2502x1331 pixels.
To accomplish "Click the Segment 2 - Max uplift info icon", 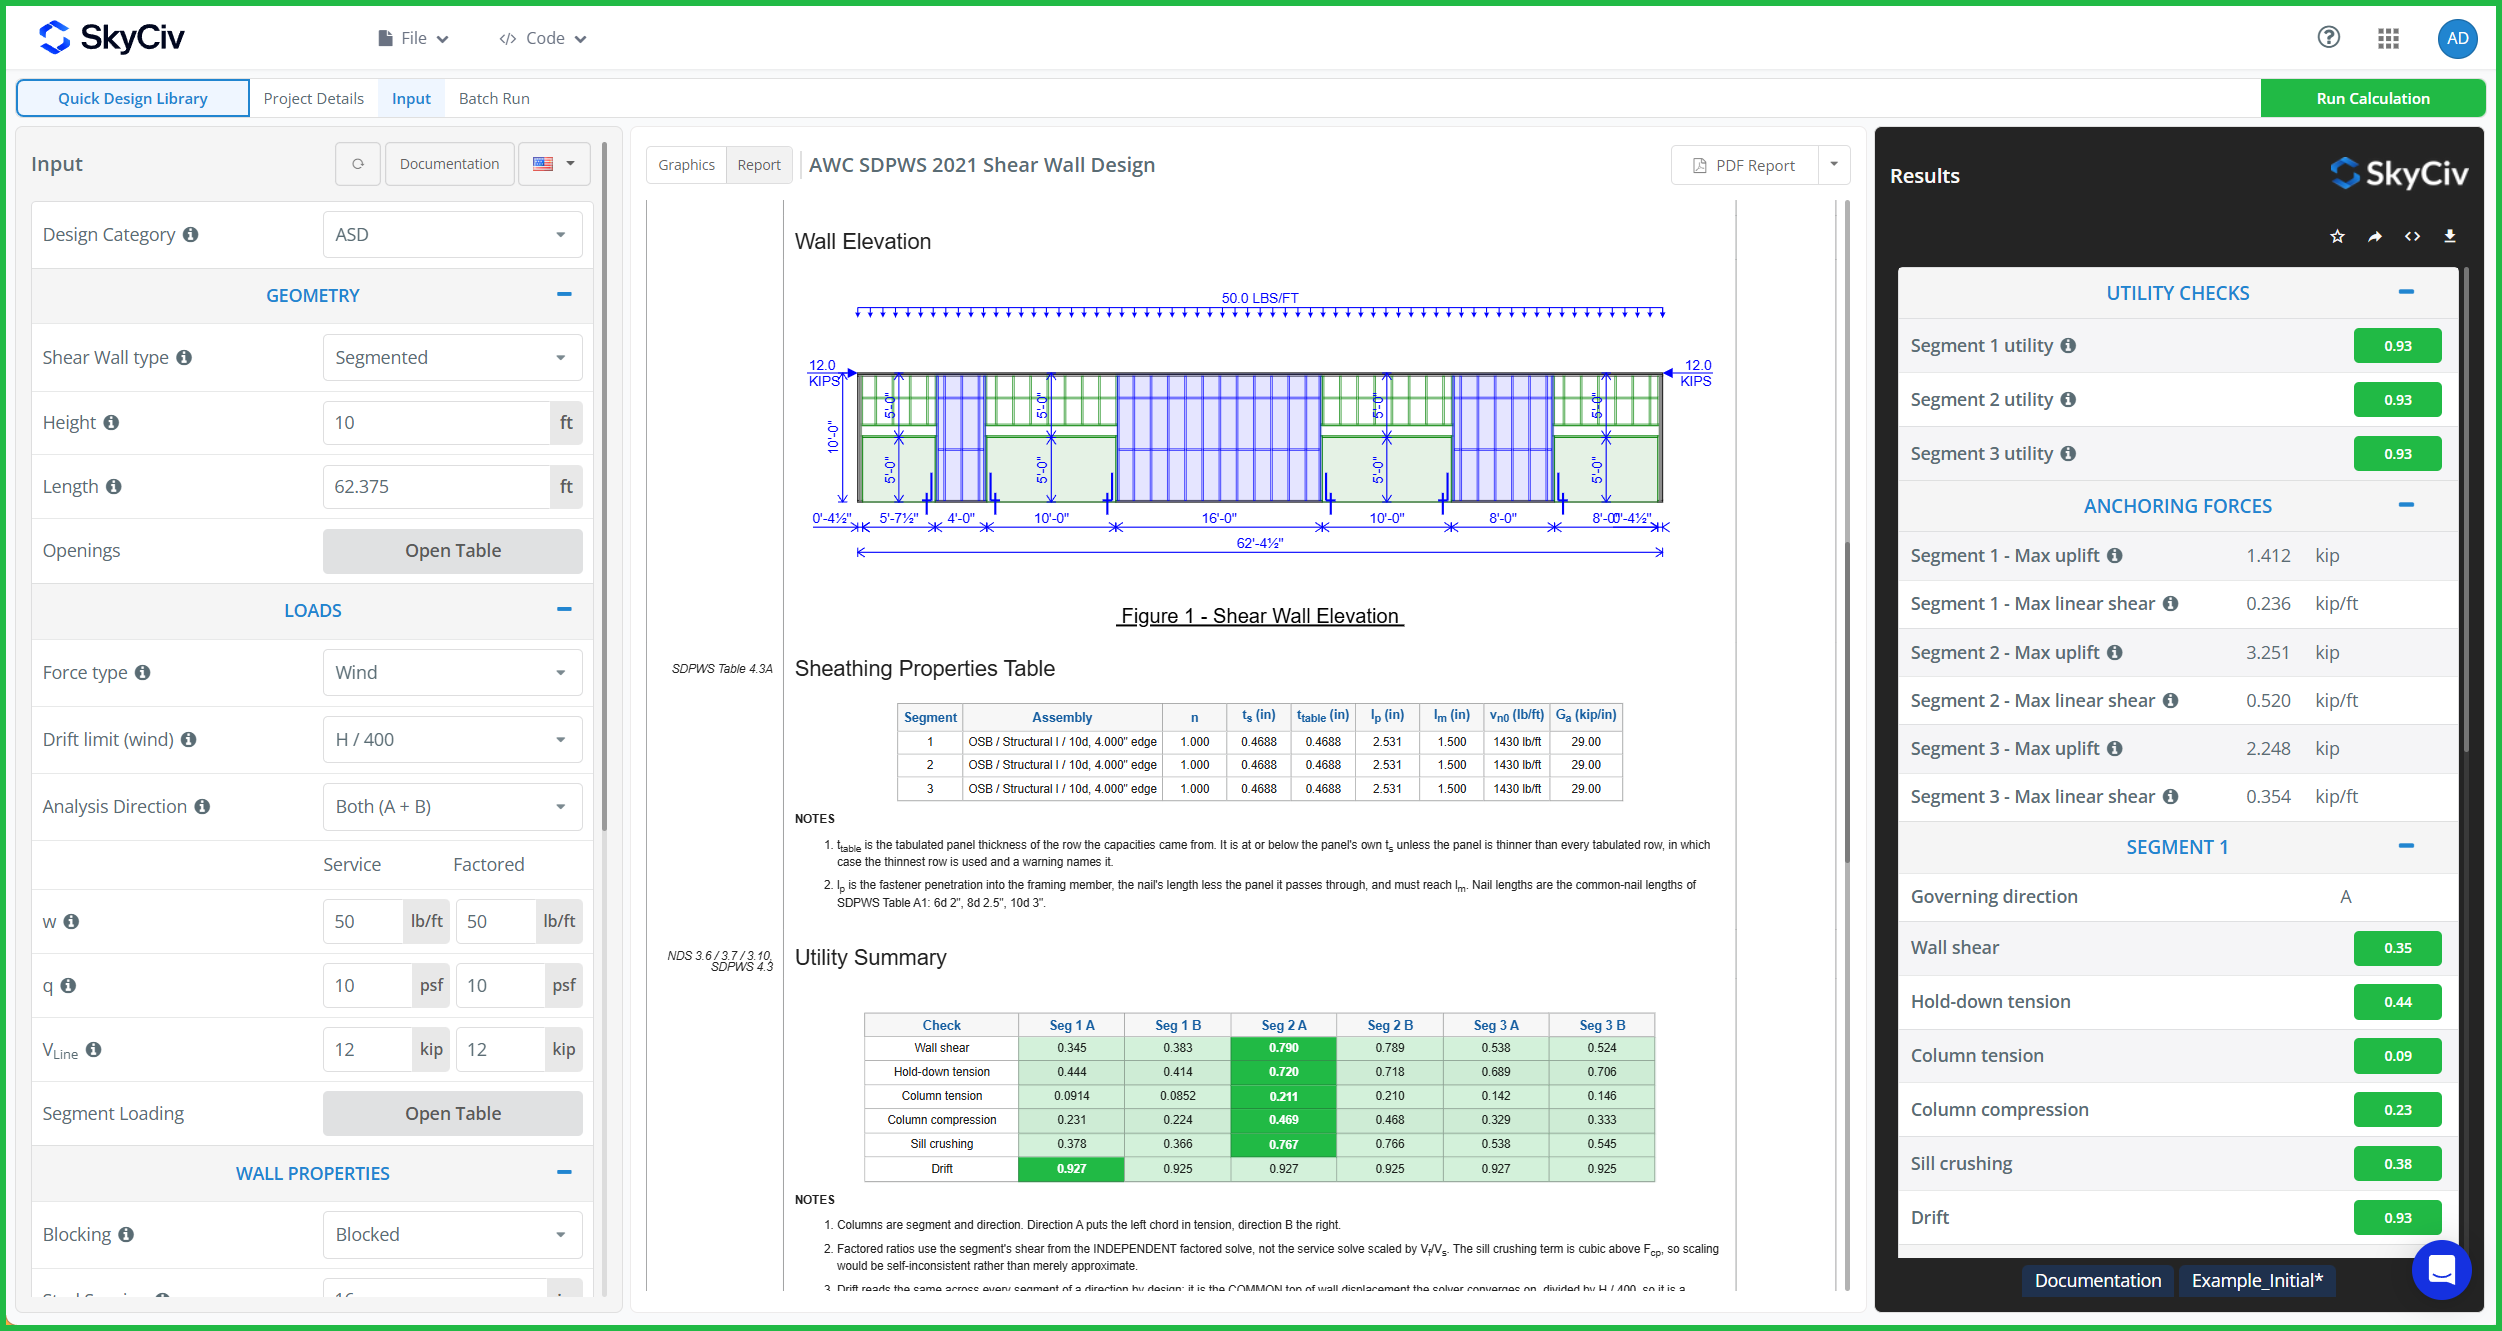I will 2114,652.
